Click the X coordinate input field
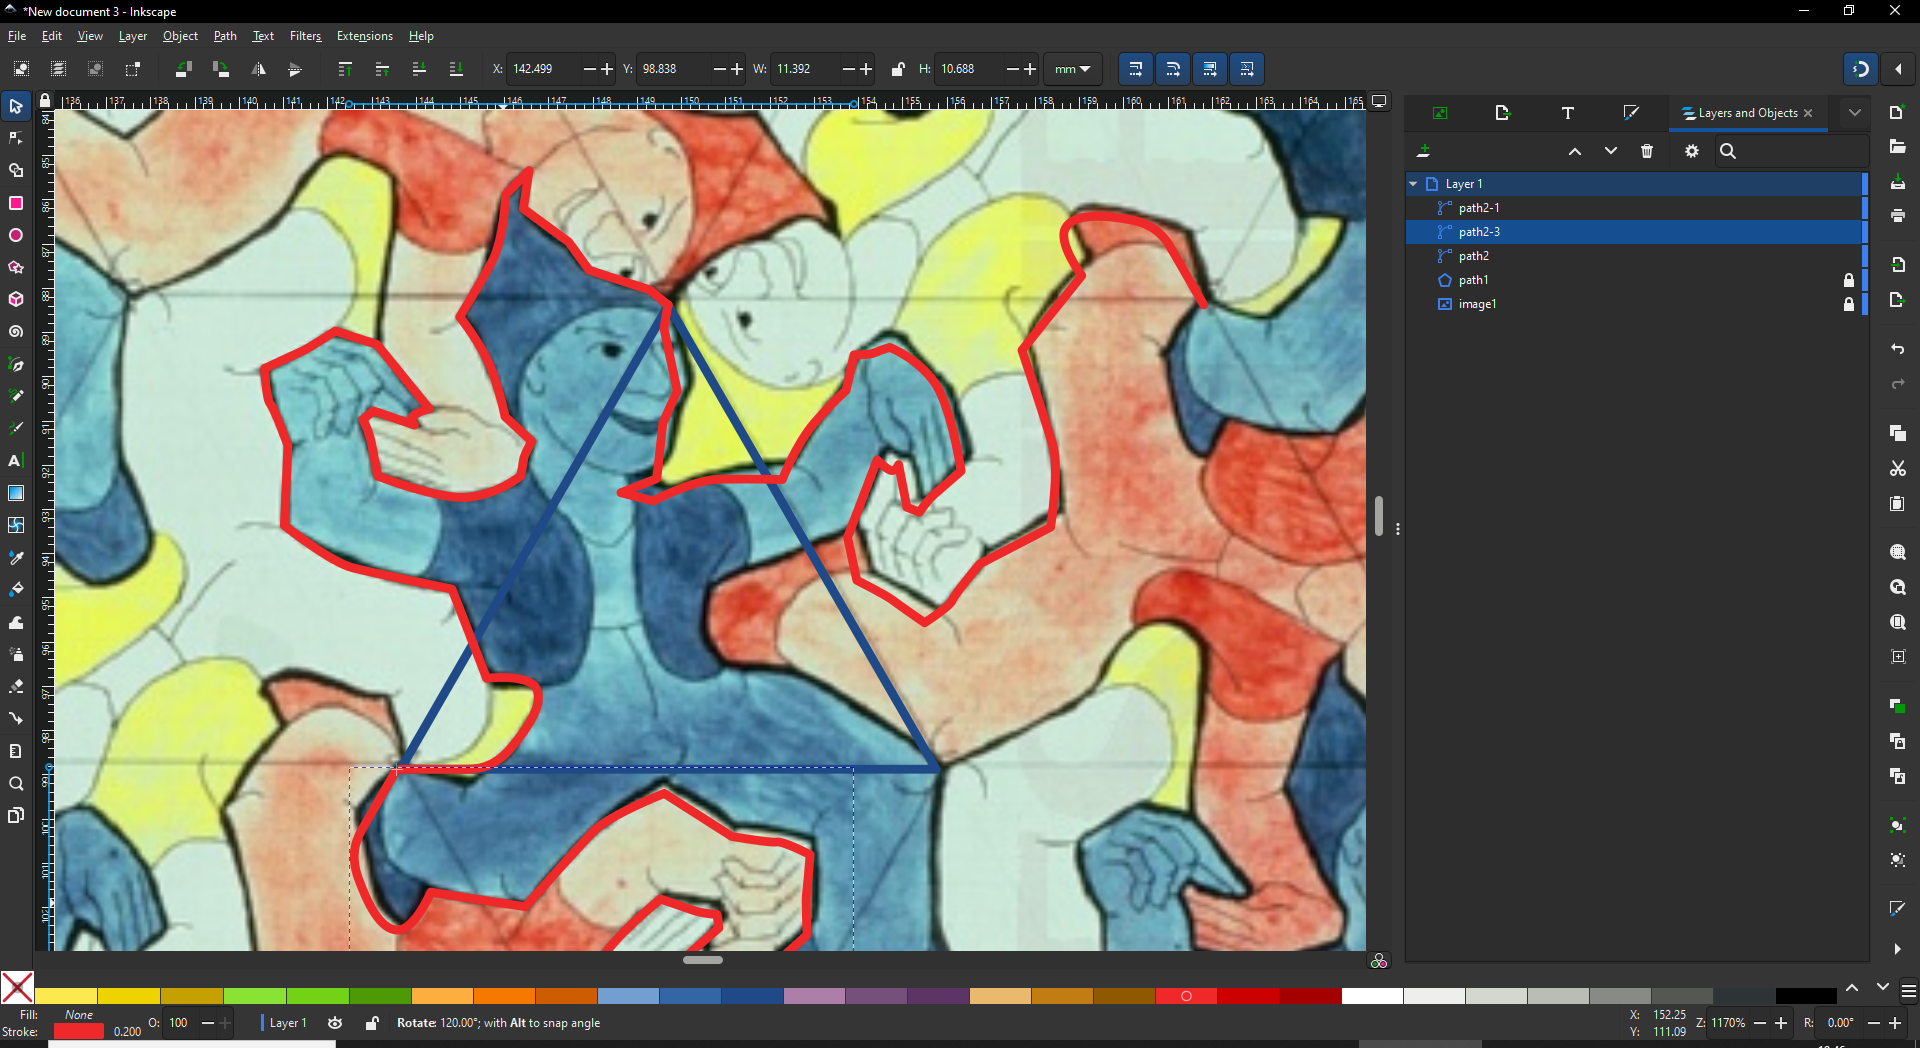 point(542,69)
